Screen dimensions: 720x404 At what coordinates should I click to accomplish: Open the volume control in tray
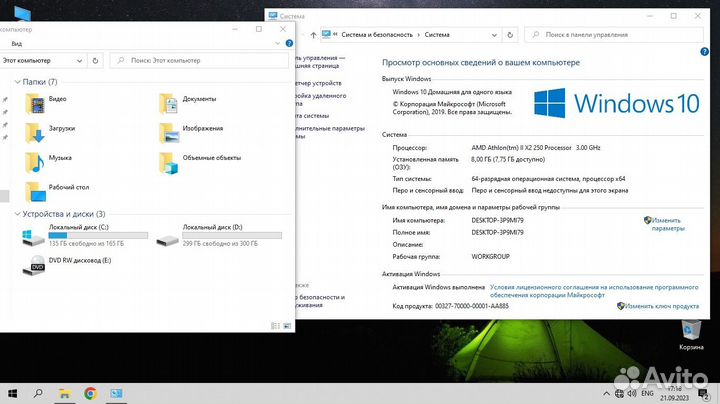point(632,393)
